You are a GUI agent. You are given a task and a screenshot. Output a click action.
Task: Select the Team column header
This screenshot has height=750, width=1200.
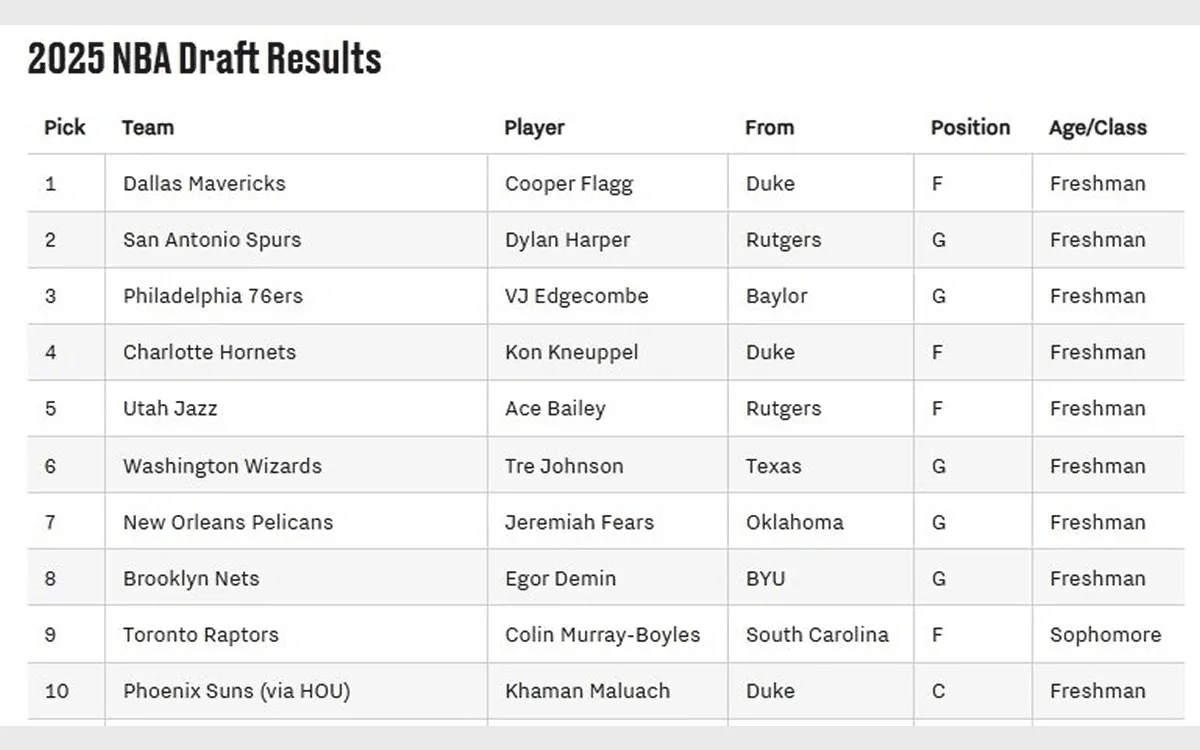point(148,127)
